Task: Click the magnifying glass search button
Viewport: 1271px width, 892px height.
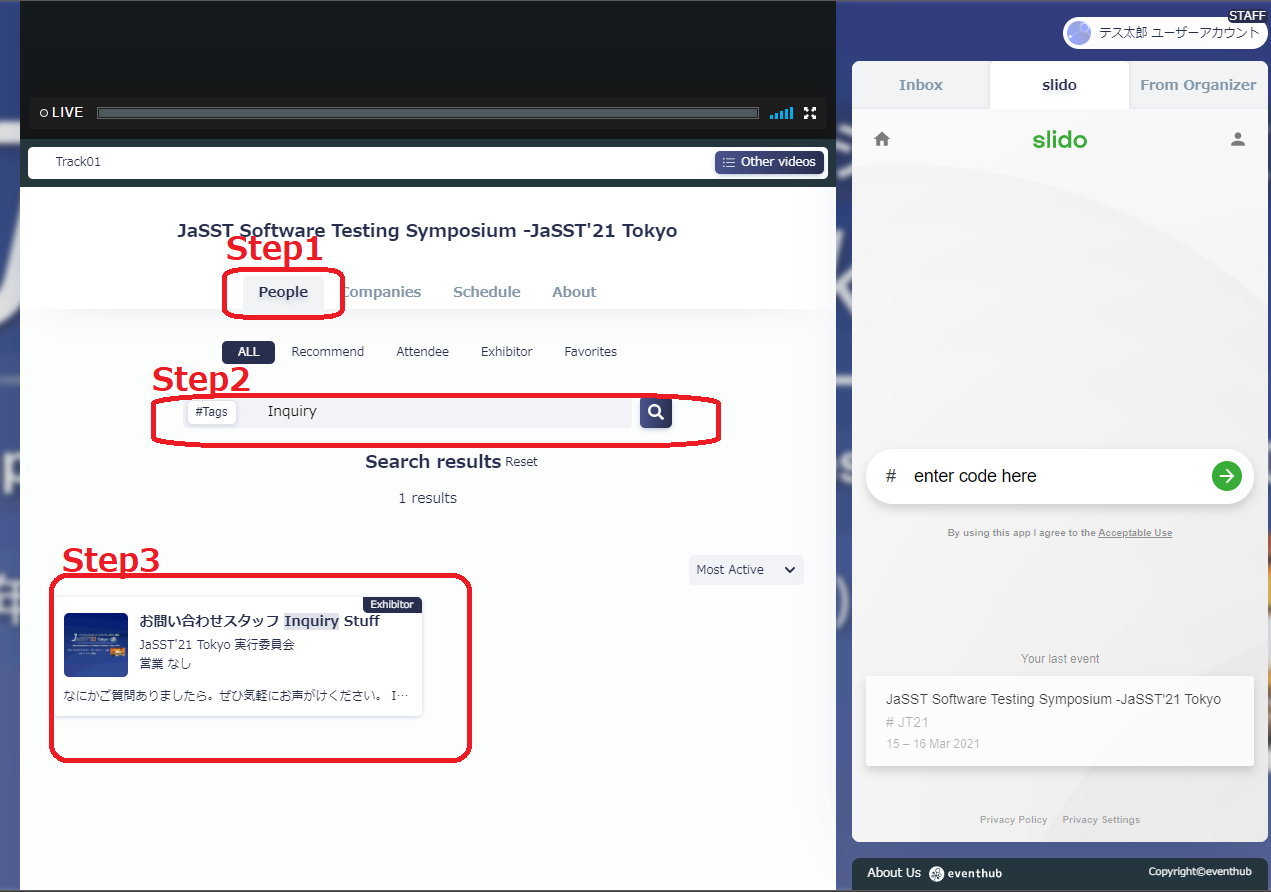Action: click(x=656, y=412)
